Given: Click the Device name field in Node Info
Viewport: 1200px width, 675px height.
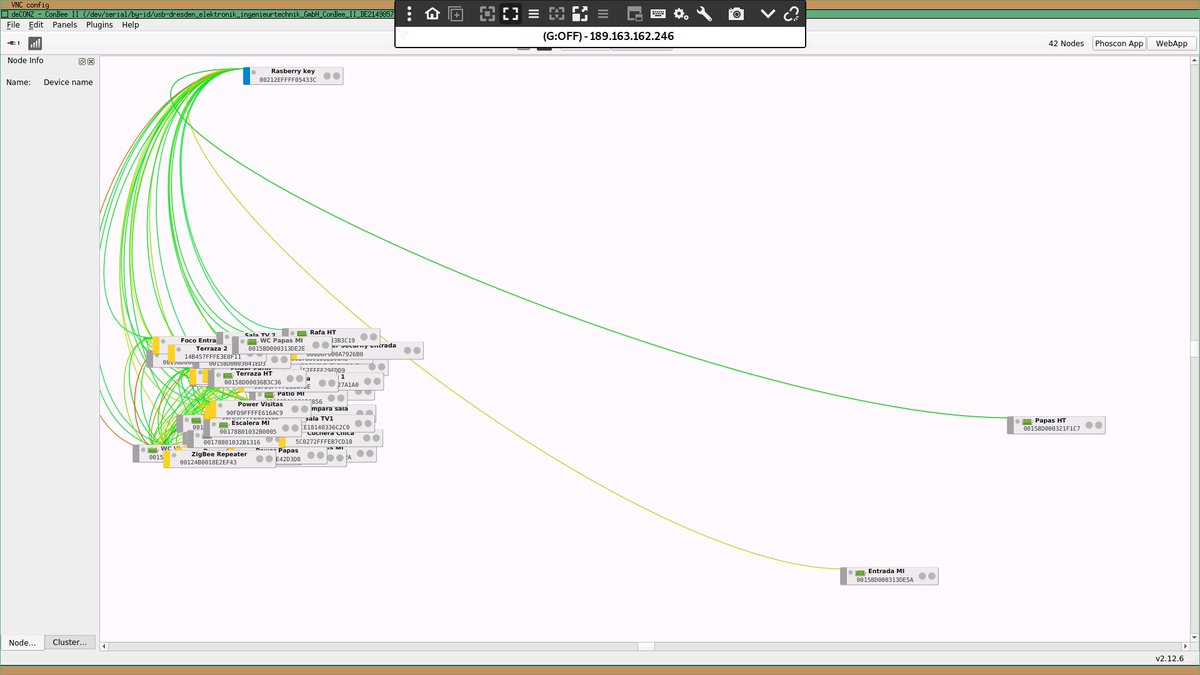Looking at the screenshot, I should pyautogui.click(x=68, y=82).
